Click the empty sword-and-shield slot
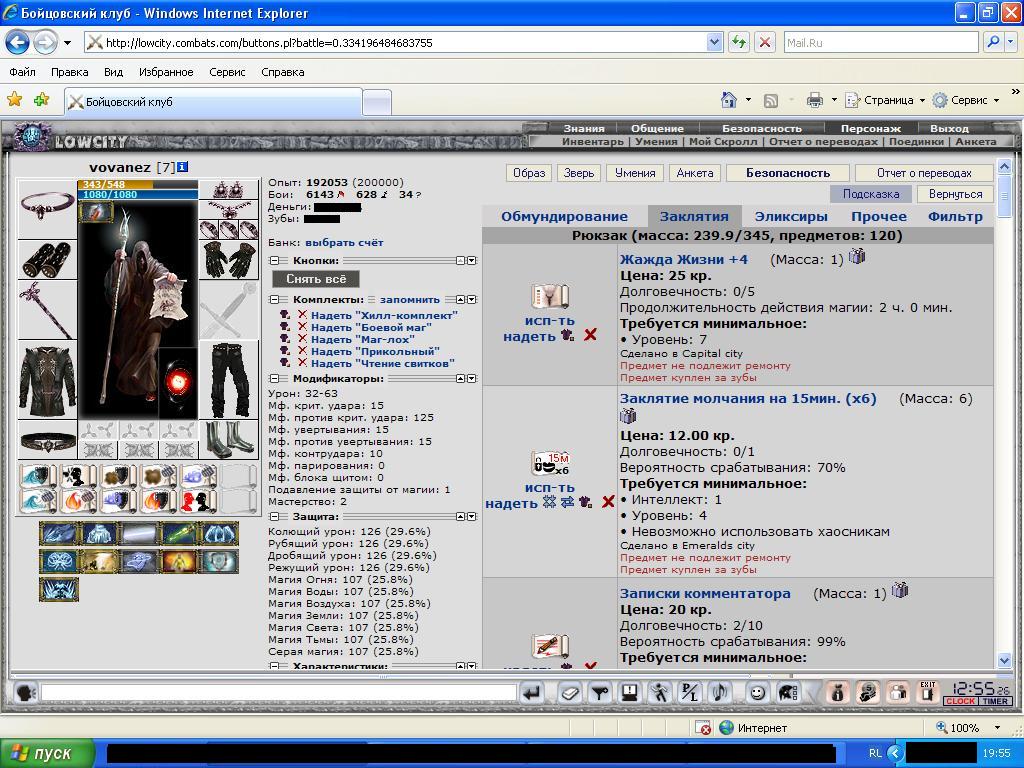The image size is (1024, 768). coord(229,310)
